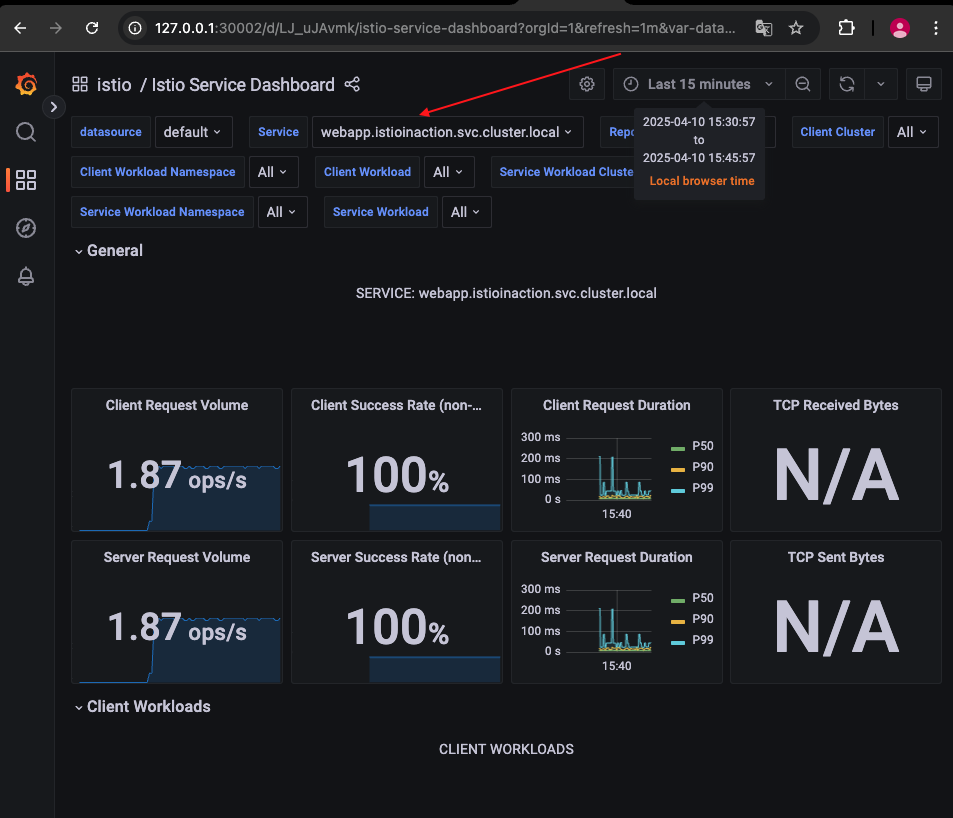
Task: Open the Client Cluster All dropdown
Action: coord(912,132)
